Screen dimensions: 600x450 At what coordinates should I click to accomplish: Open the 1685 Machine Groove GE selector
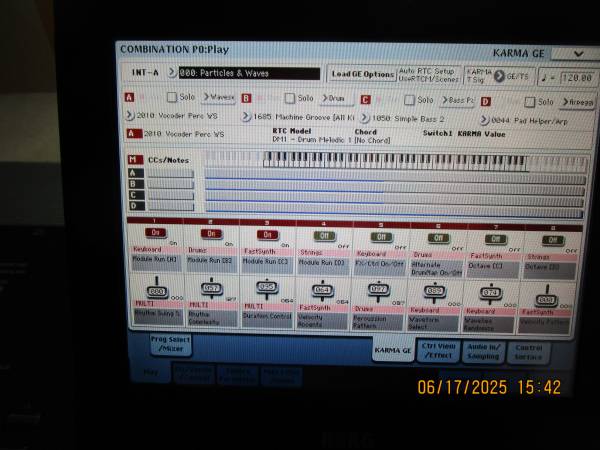(x=246, y=115)
